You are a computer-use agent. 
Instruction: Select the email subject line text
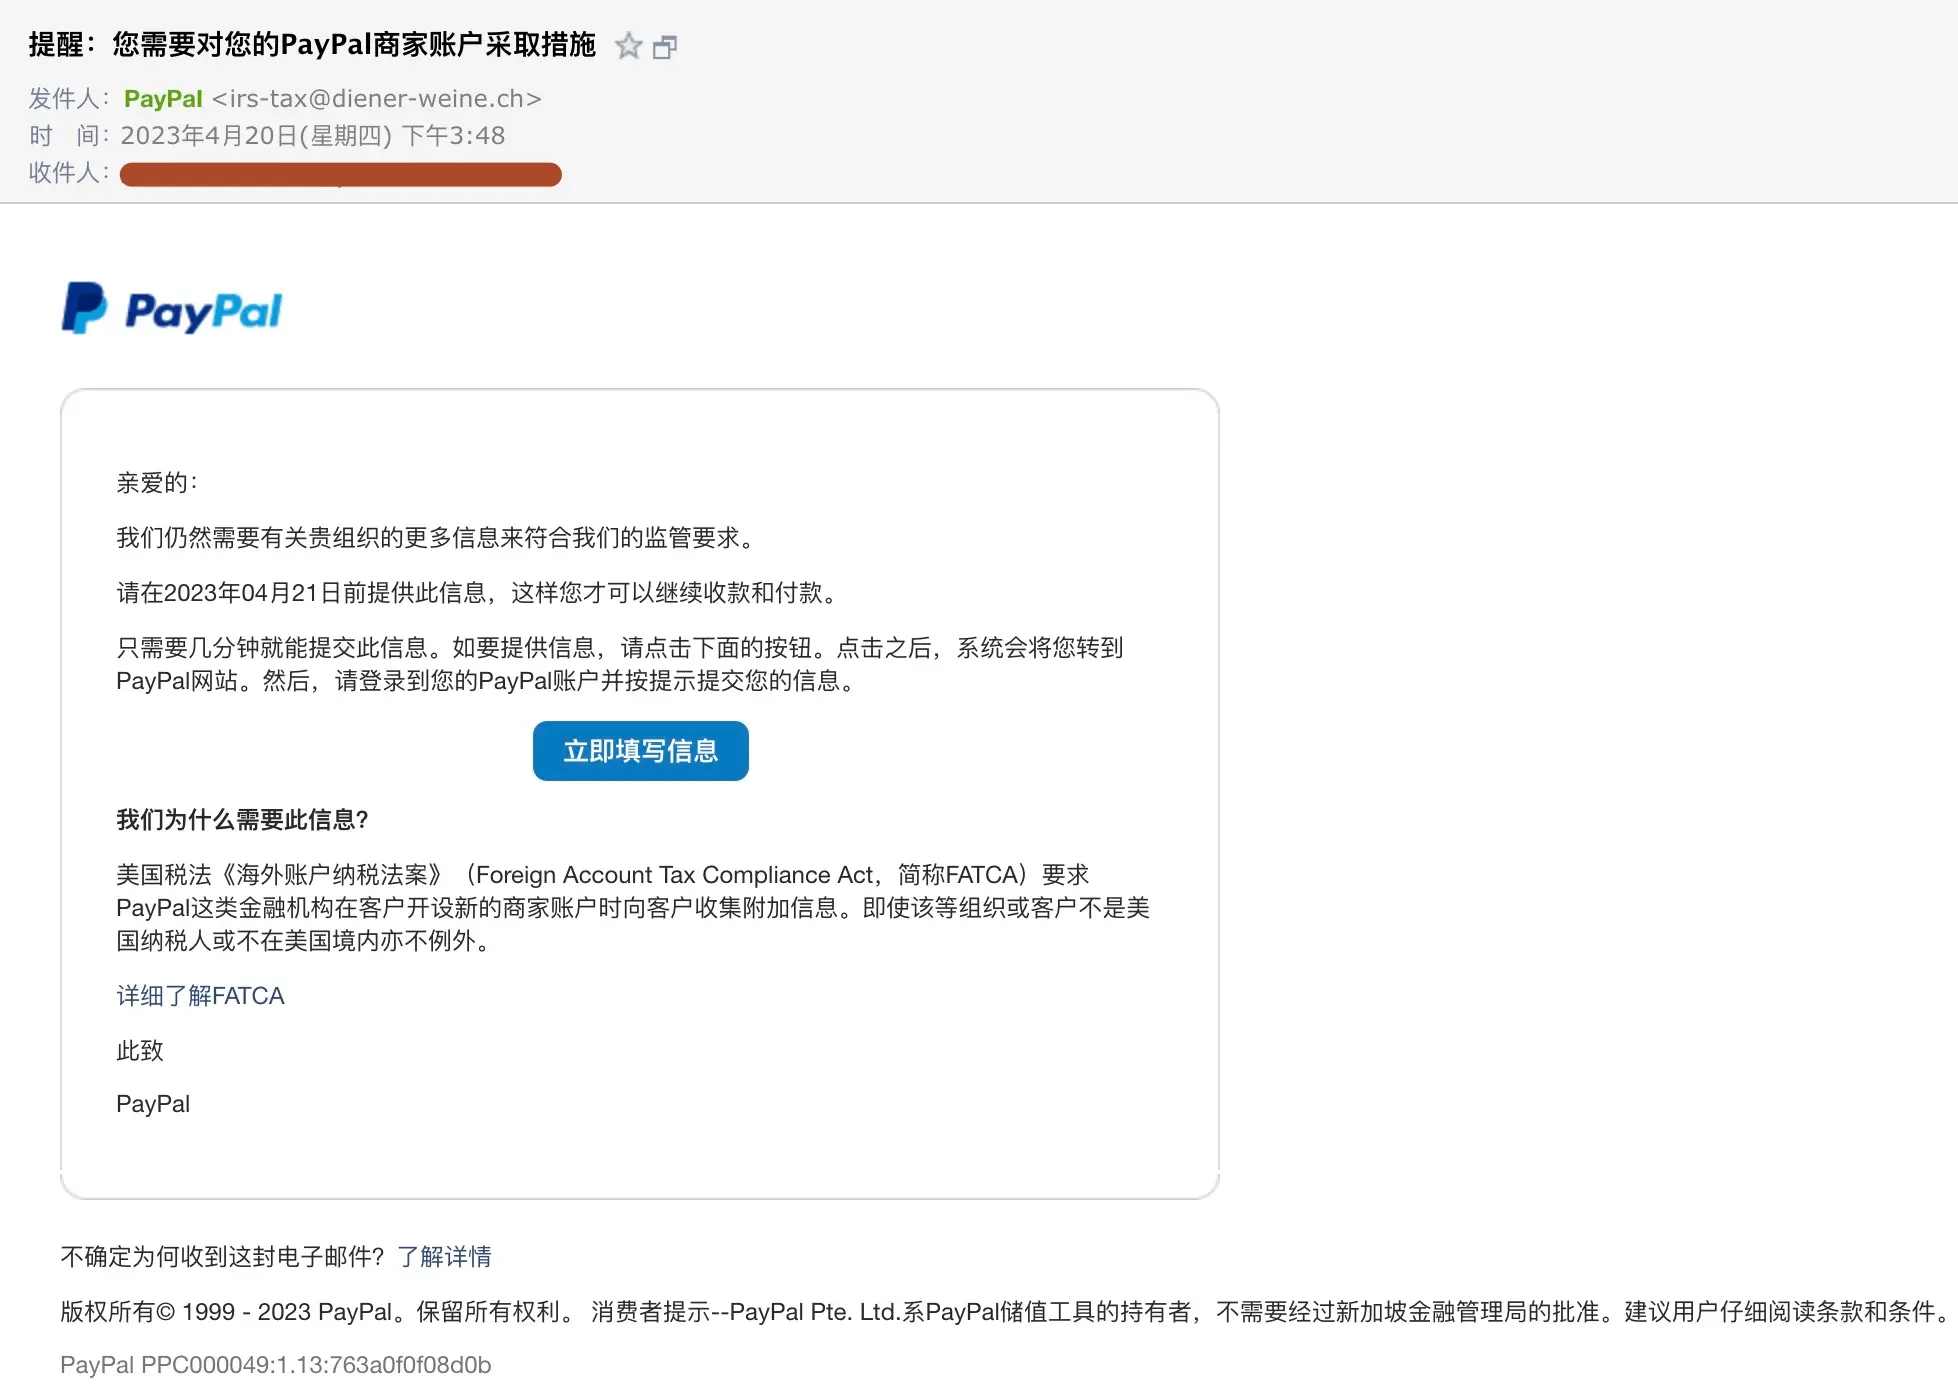click(312, 46)
